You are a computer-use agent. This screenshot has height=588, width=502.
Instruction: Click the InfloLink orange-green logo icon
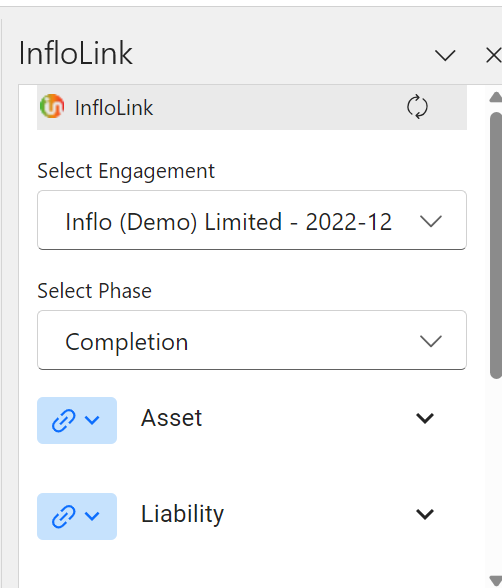[52, 106]
